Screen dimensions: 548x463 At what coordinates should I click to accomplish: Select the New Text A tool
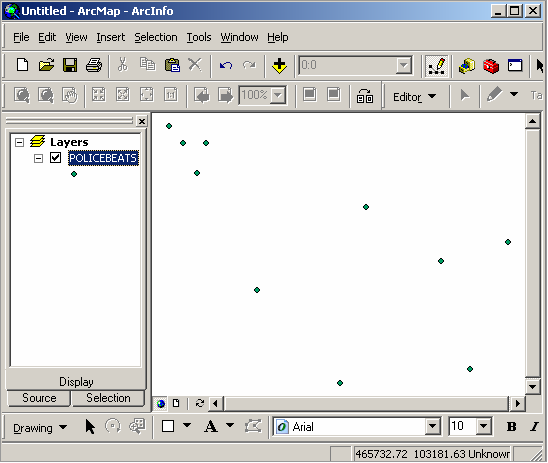pos(211,426)
